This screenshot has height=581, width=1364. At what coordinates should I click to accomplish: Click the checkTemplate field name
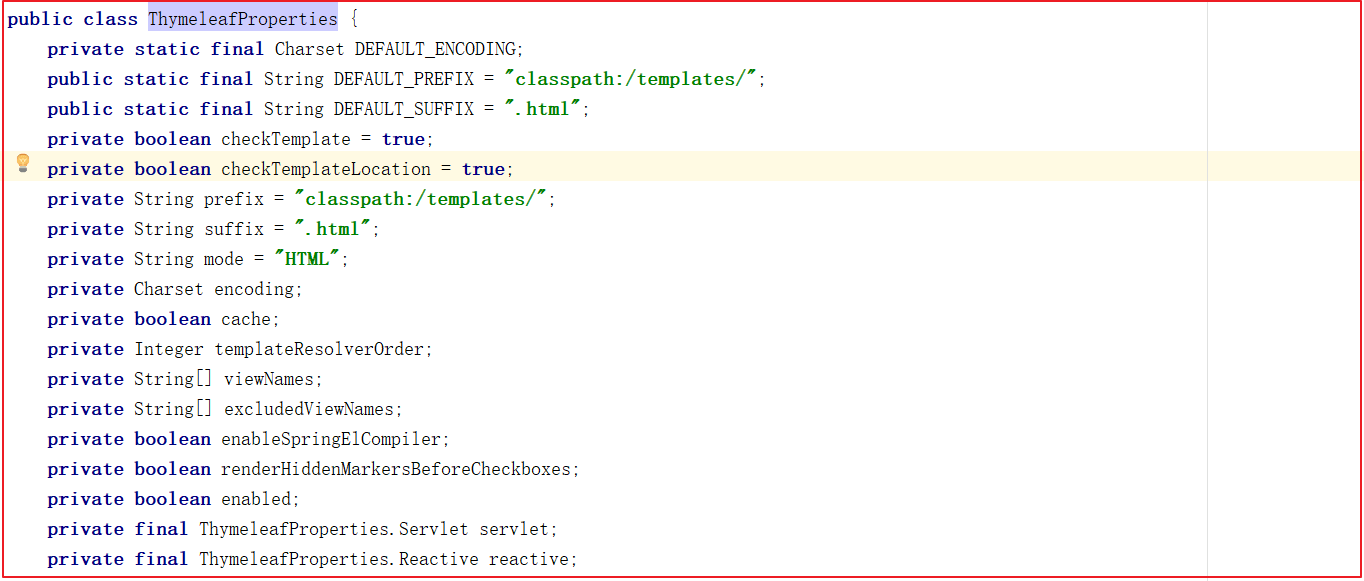click(x=285, y=139)
